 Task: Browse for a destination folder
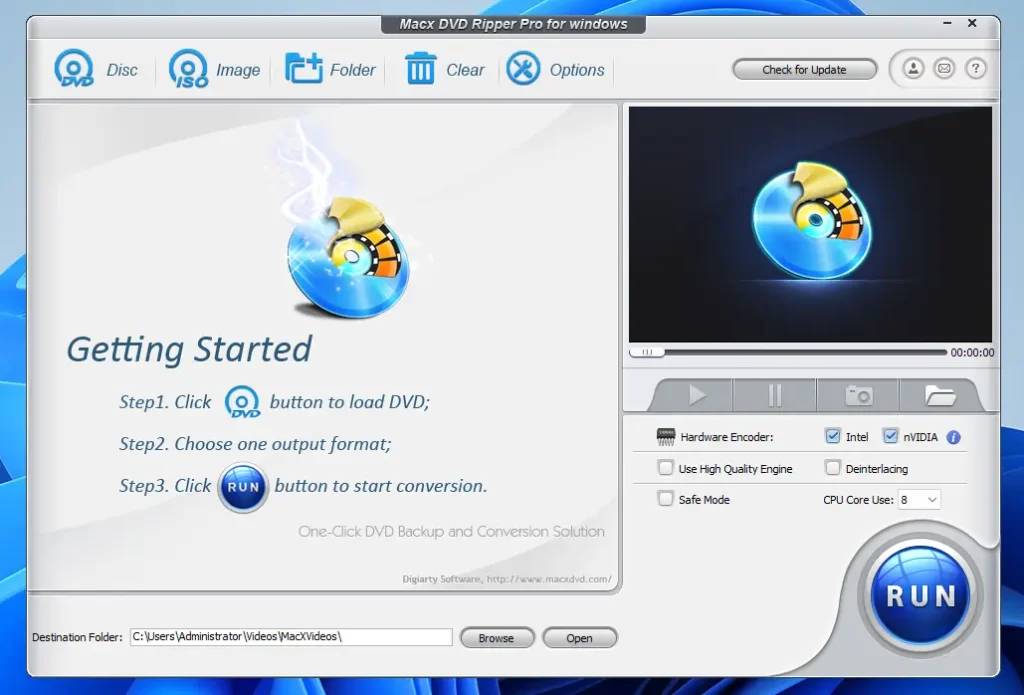pos(497,637)
